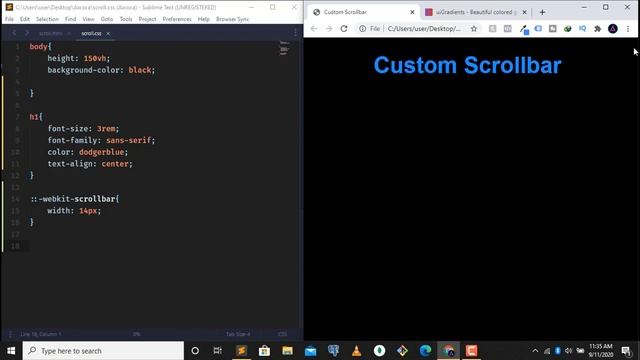Viewport: 640px width, 360px height.
Task: Open Mail app from the taskbar
Action: point(311,351)
